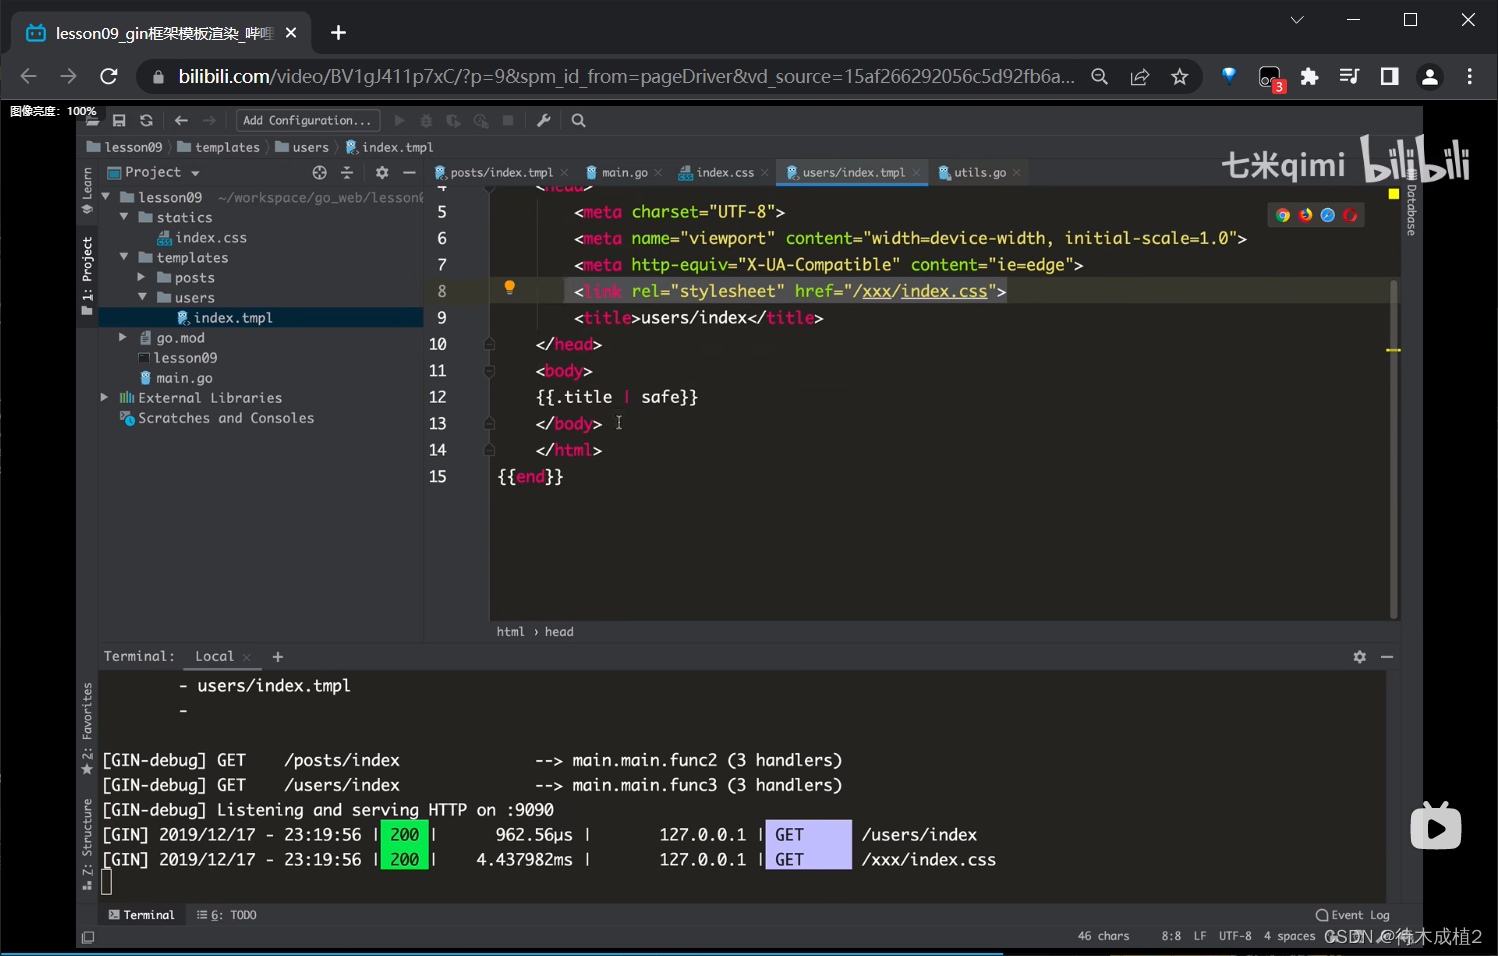Open preview in Chrome browser icon

click(1283, 215)
